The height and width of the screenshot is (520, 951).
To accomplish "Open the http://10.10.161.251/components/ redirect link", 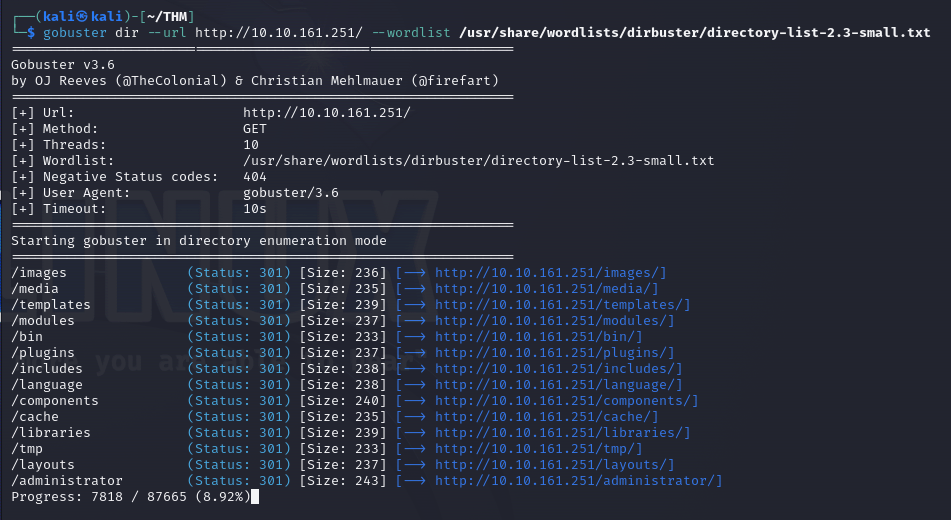I will coord(563,400).
